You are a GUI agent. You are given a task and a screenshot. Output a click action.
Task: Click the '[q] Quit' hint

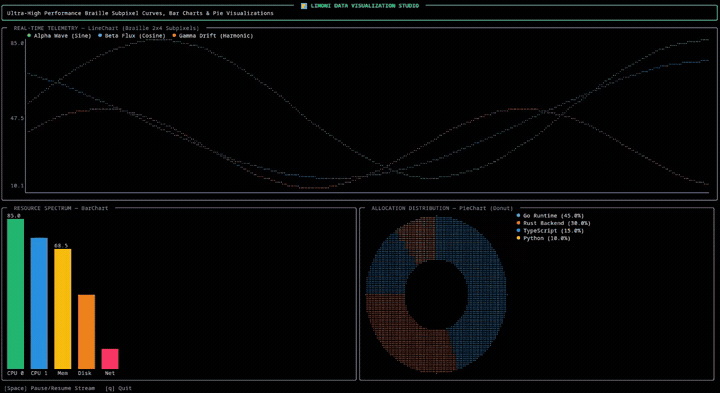(118, 388)
